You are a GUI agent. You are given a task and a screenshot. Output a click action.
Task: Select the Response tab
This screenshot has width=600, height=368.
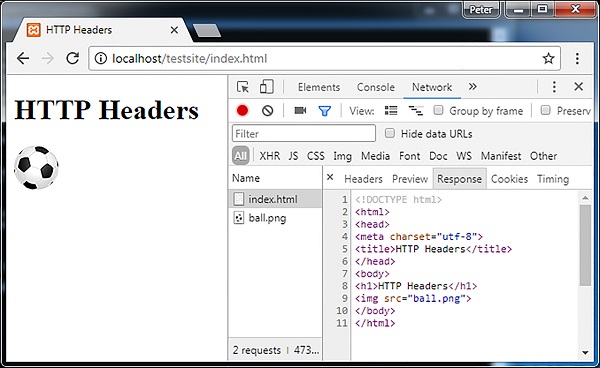pos(460,179)
